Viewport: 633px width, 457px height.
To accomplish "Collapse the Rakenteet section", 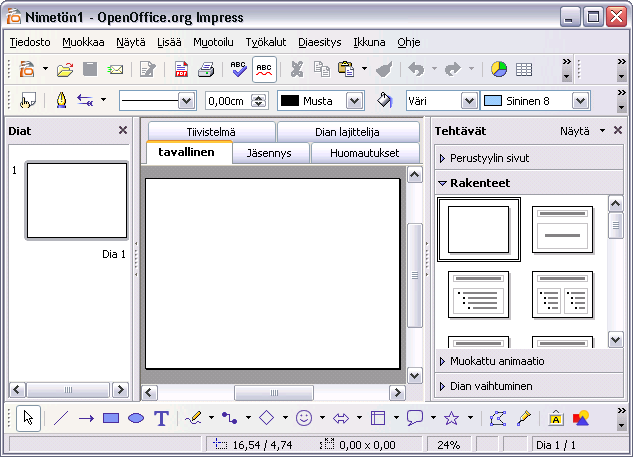I will (529, 183).
